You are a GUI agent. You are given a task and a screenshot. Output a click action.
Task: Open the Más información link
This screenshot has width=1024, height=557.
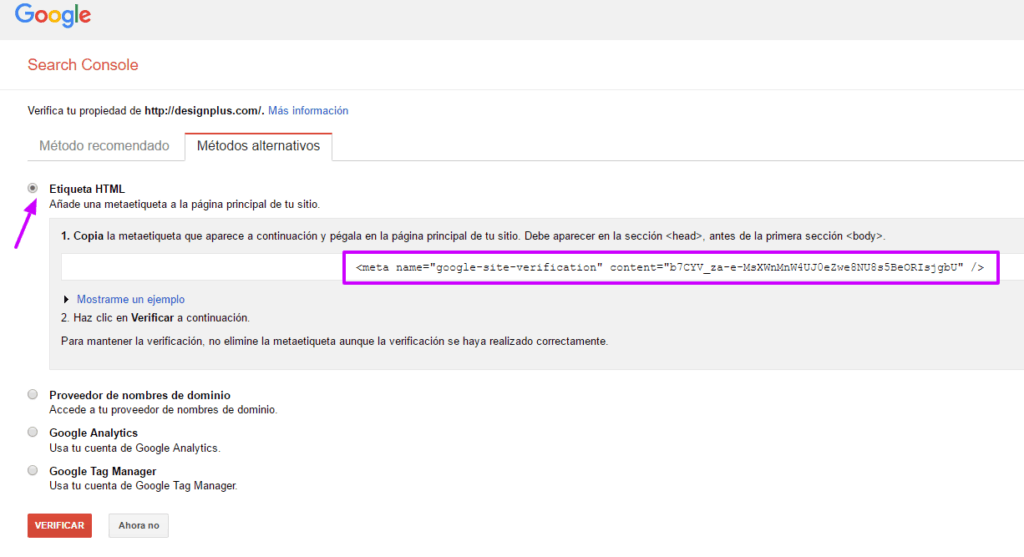pyautogui.click(x=308, y=110)
